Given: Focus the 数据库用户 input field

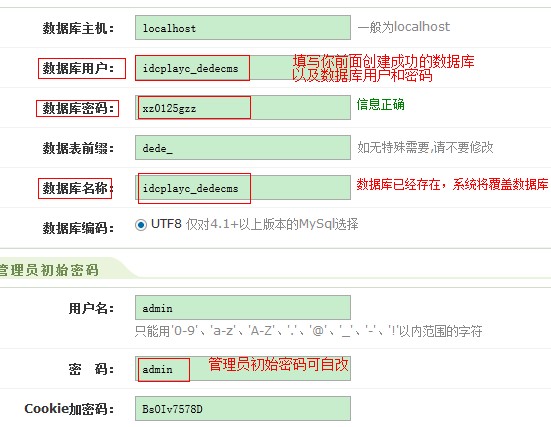Looking at the screenshot, I should pos(243,68).
